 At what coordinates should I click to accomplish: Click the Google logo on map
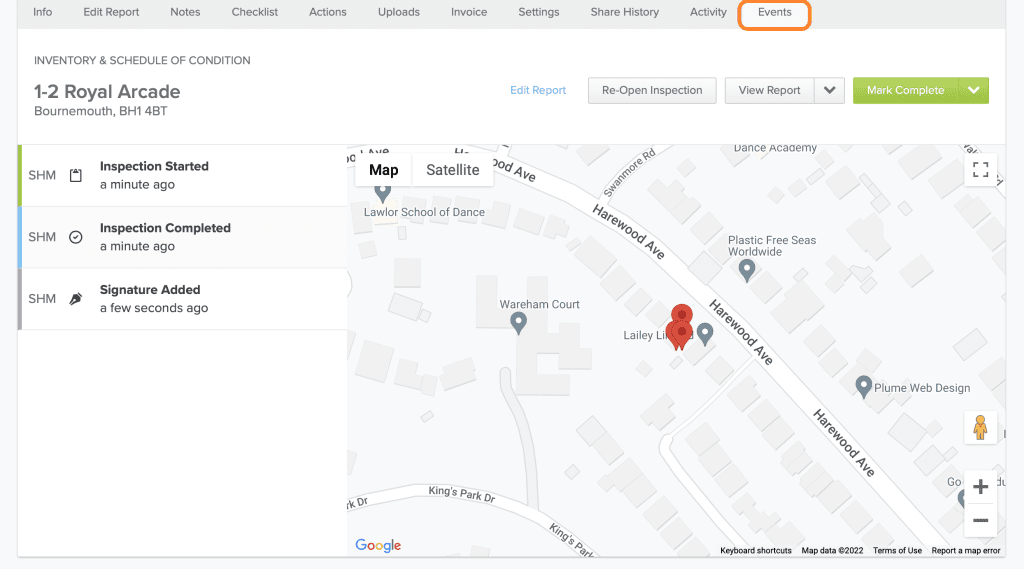pyautogui.click(x=378, y=545)
